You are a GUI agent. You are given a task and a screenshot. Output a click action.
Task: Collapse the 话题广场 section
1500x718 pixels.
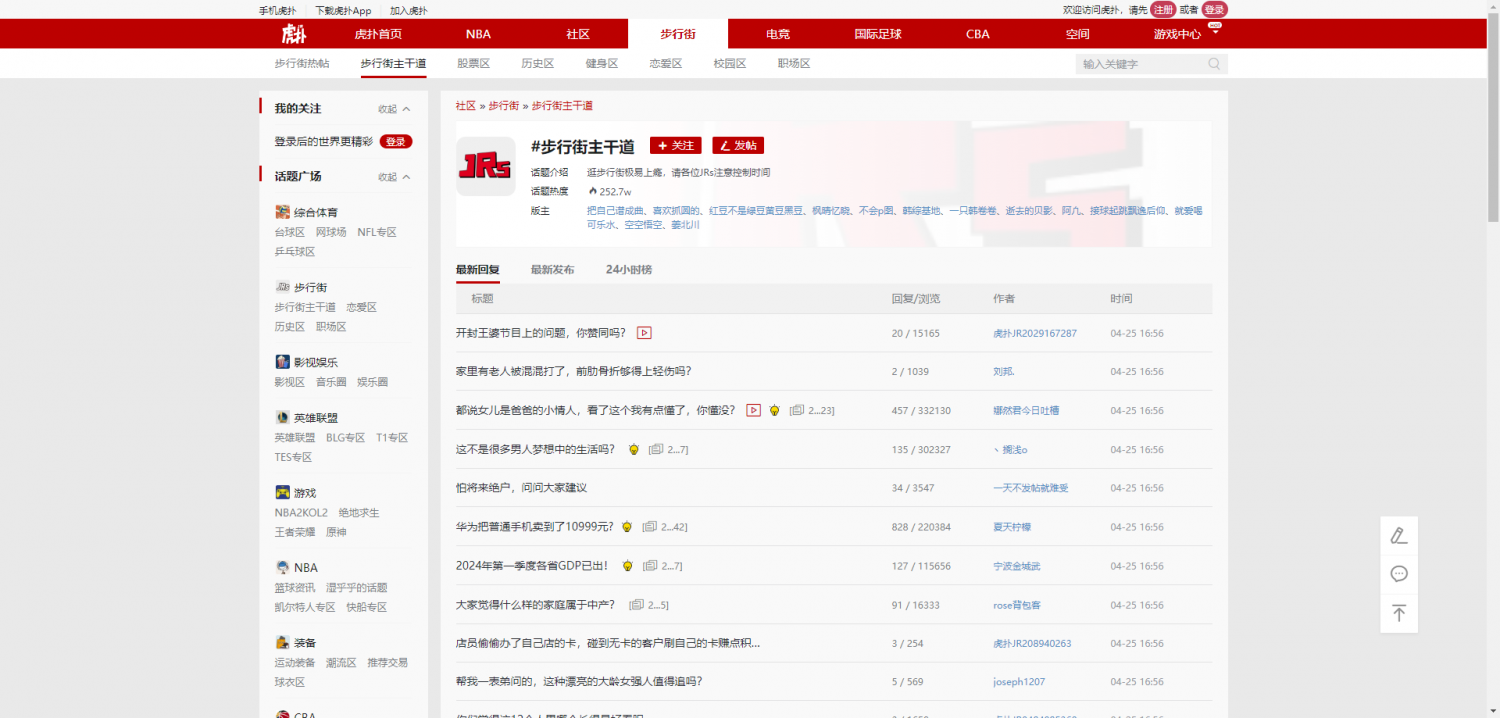pos(394,177)
